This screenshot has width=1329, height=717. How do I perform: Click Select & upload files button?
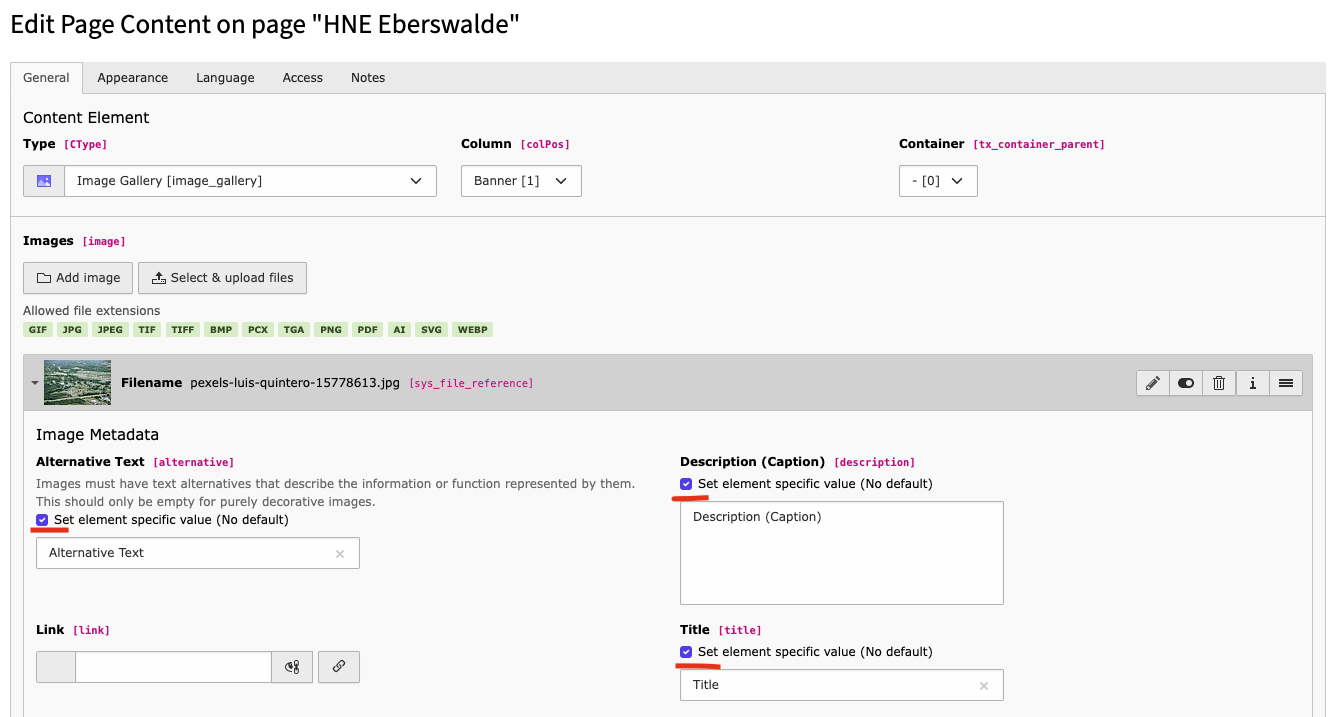point(222,278)
